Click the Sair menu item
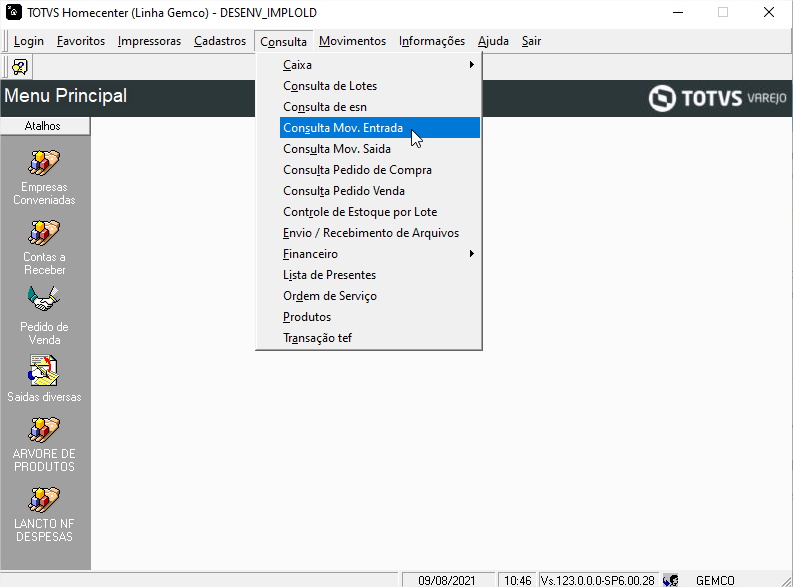Image resolution: width=793 pixels, height=587 pixels. click(532, 41)
